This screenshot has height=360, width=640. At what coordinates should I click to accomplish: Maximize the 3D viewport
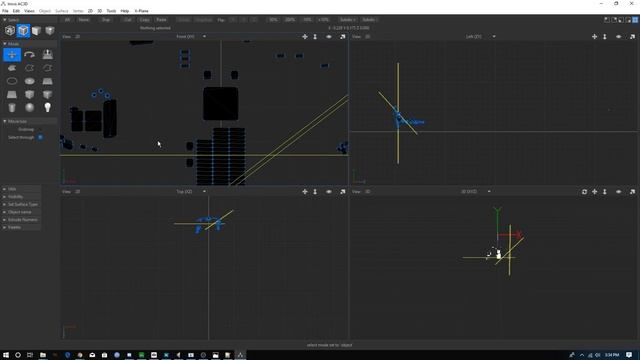click(x=632, y=191)
